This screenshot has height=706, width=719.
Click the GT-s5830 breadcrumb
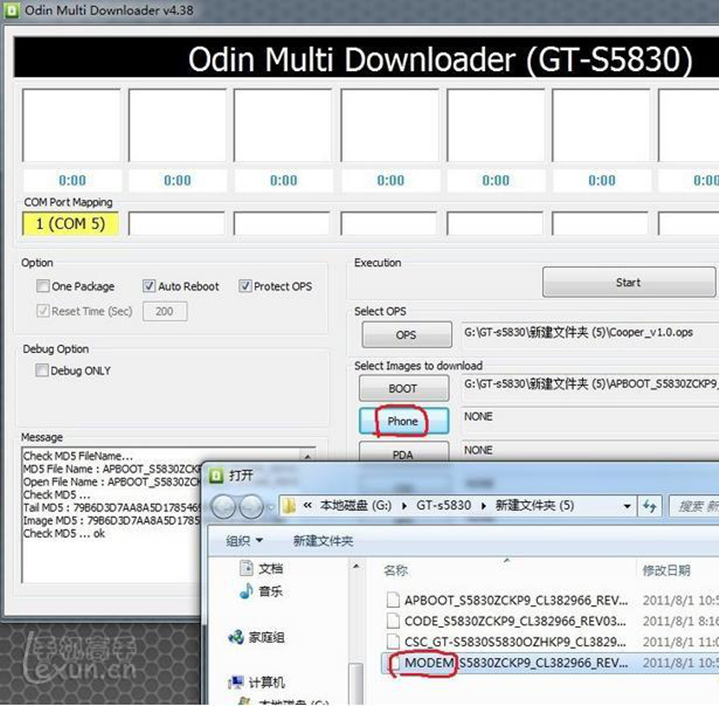(443, 506)
